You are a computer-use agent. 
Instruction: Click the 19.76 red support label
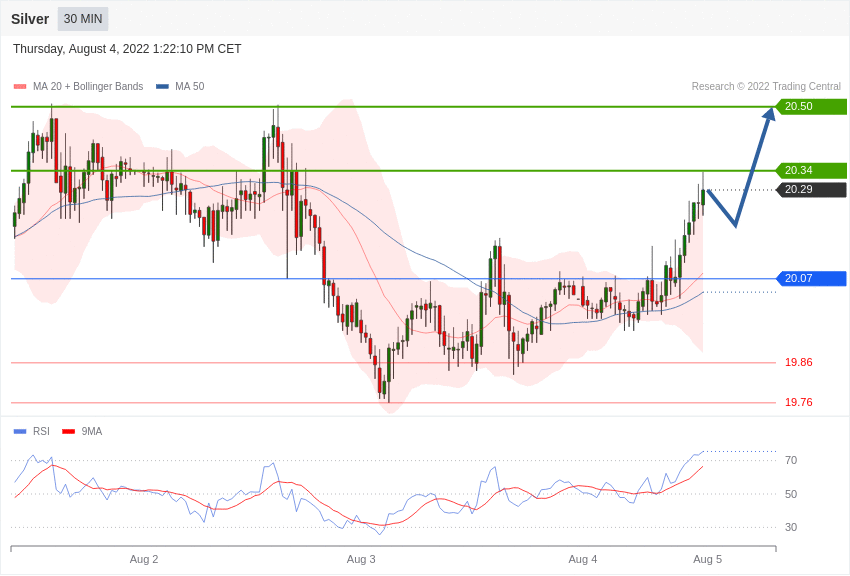799,402
